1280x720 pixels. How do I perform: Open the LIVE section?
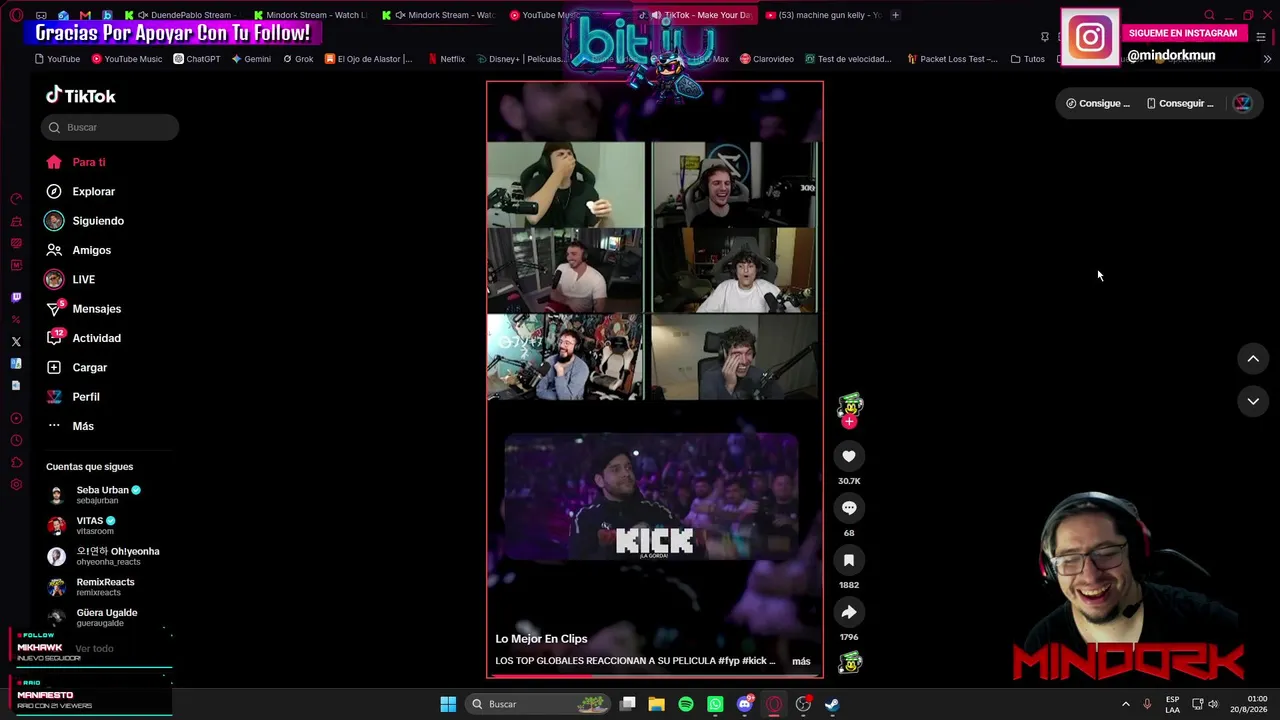[70, 279]
